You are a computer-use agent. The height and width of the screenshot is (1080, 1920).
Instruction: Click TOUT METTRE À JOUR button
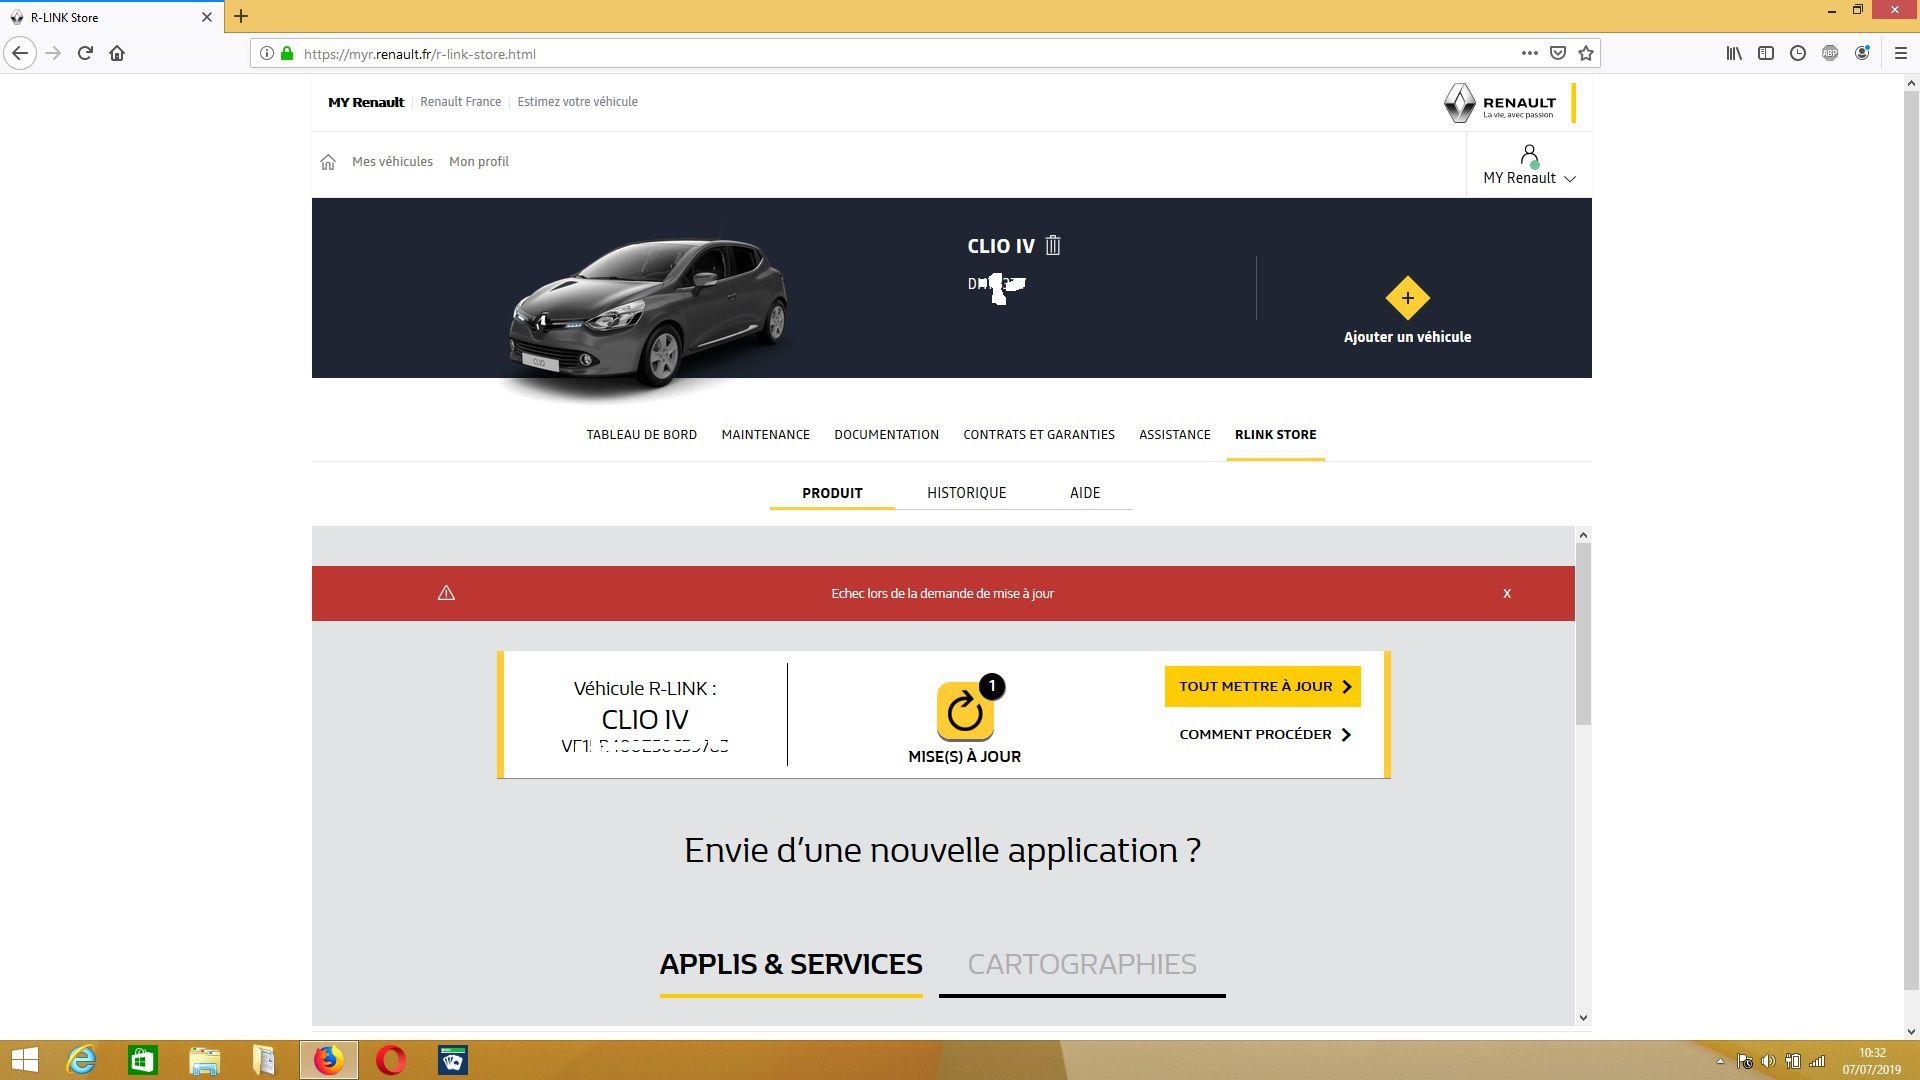pos(1263,687)
